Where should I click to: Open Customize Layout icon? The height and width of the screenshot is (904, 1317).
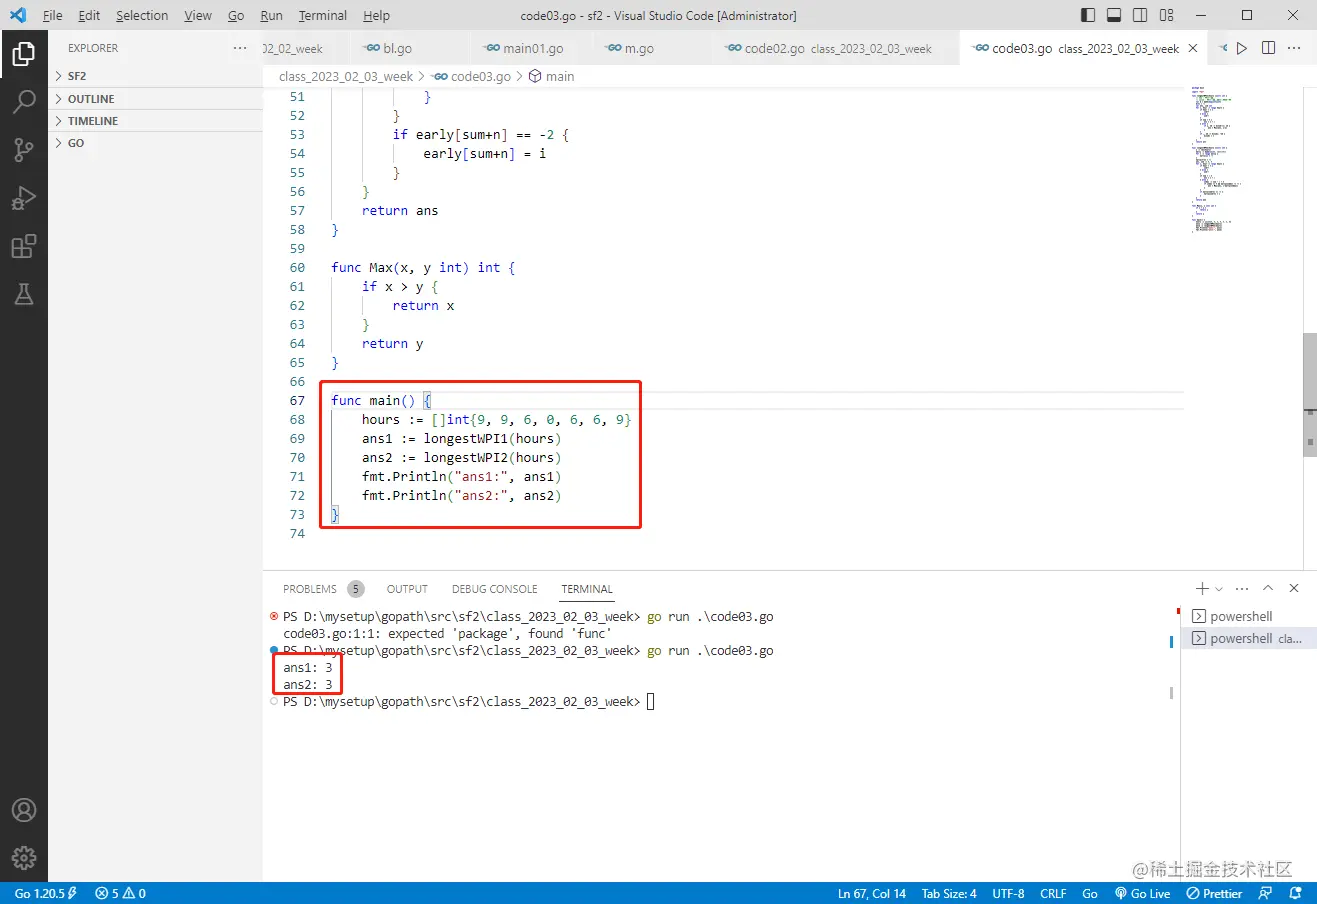pos(1166,15)
